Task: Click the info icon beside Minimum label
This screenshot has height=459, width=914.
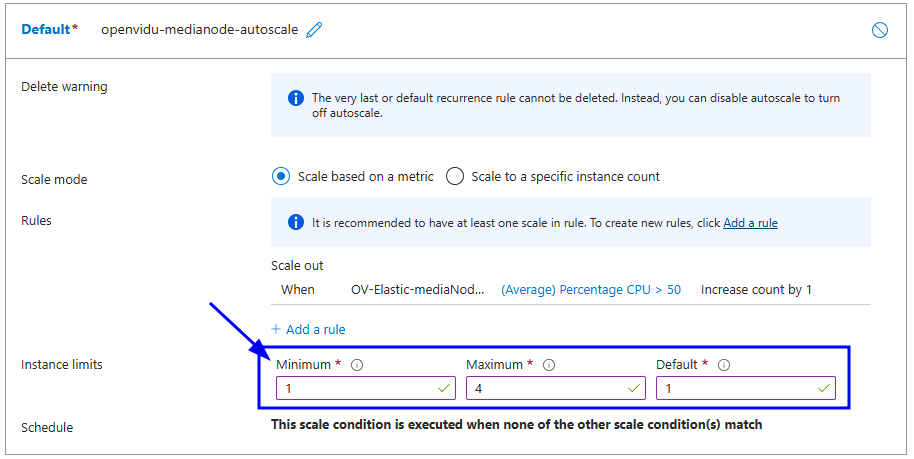Action: click(357, 365)
